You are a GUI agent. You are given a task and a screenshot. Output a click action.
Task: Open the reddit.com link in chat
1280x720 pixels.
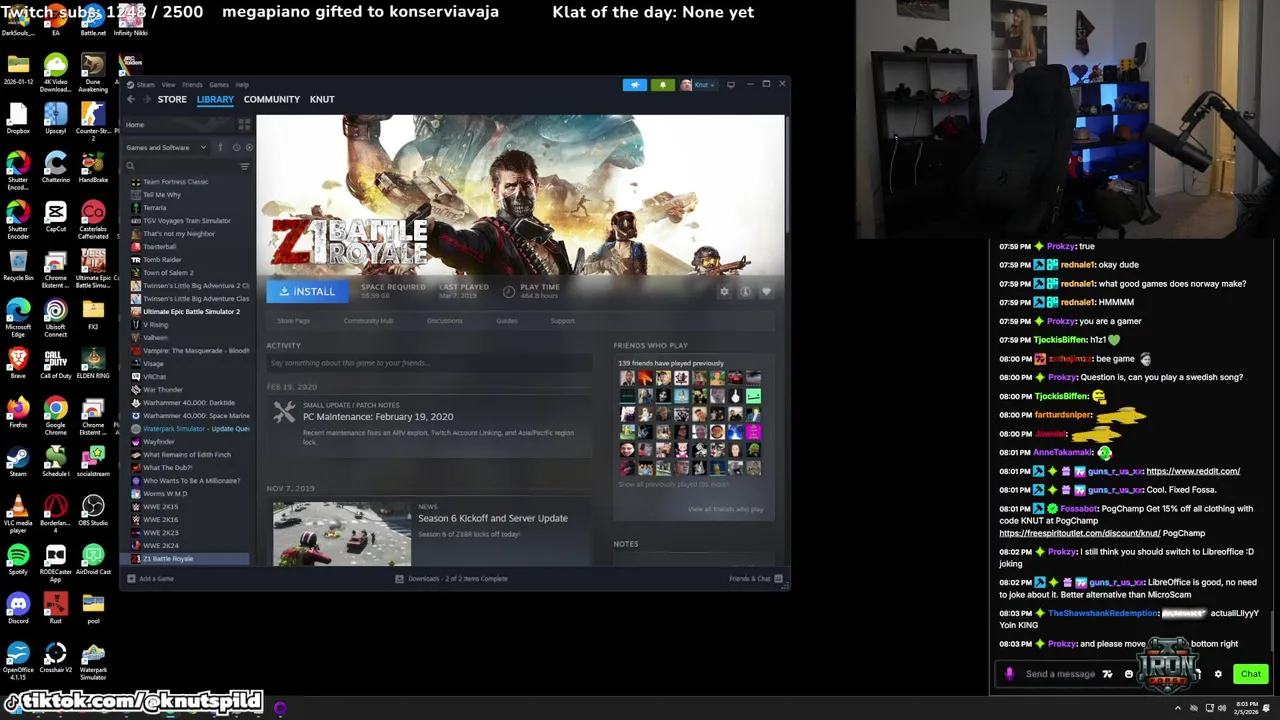pyautogui.click(x=1193, y=471)
